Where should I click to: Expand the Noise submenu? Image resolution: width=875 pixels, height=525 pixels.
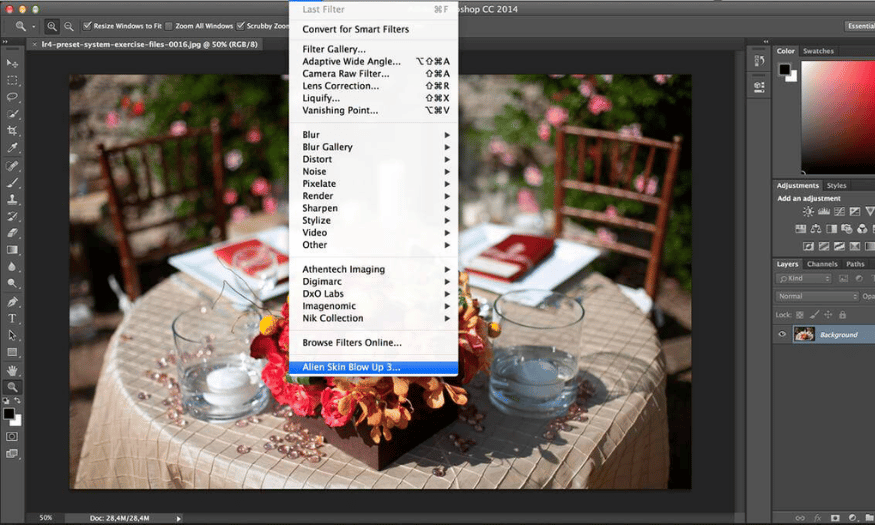tap(374, 171)
